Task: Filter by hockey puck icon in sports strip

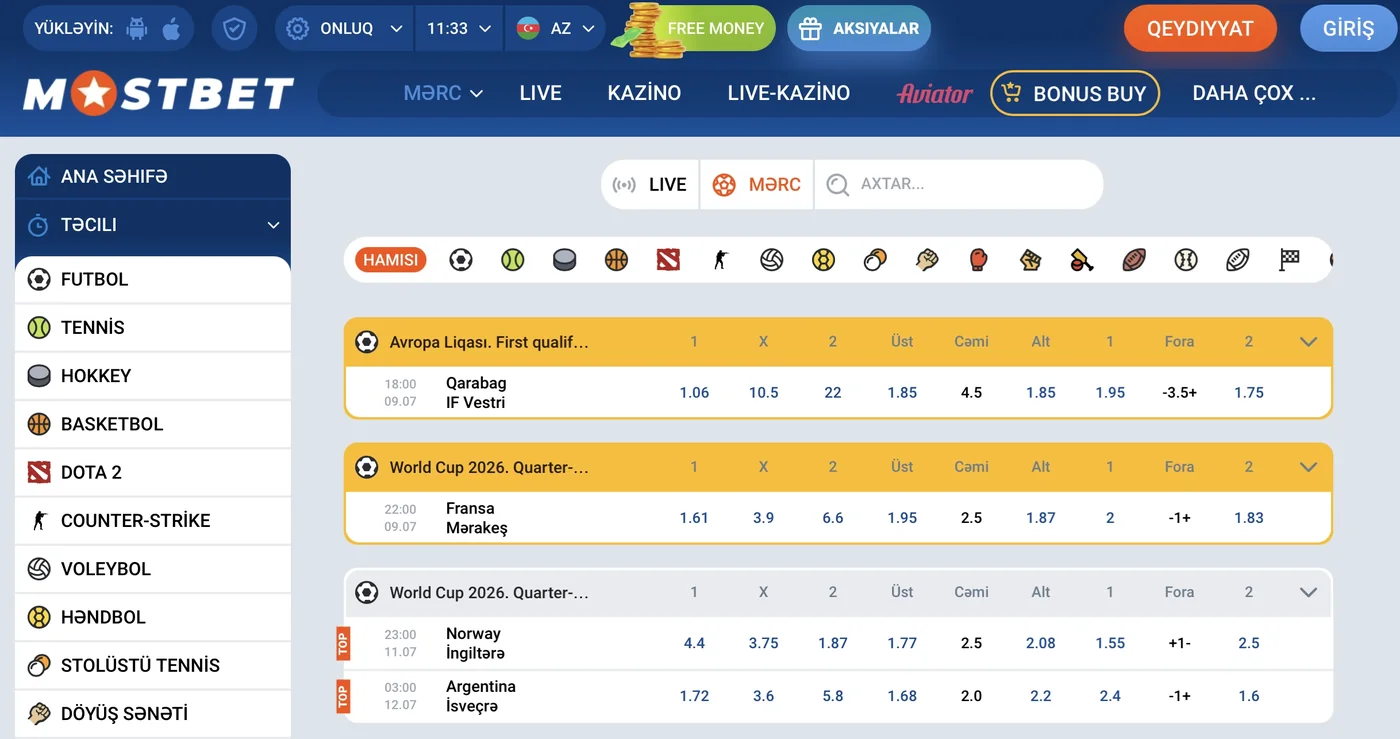Action: point(564,260)
